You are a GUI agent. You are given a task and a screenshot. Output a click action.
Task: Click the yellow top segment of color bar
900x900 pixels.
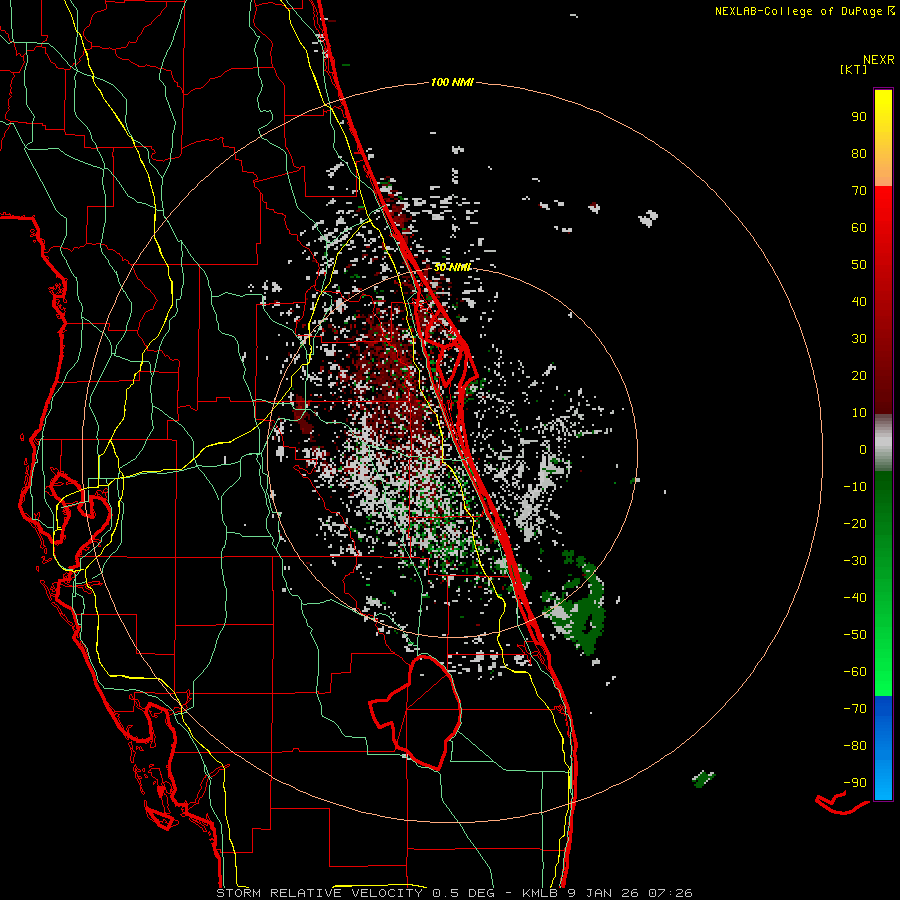883,138
